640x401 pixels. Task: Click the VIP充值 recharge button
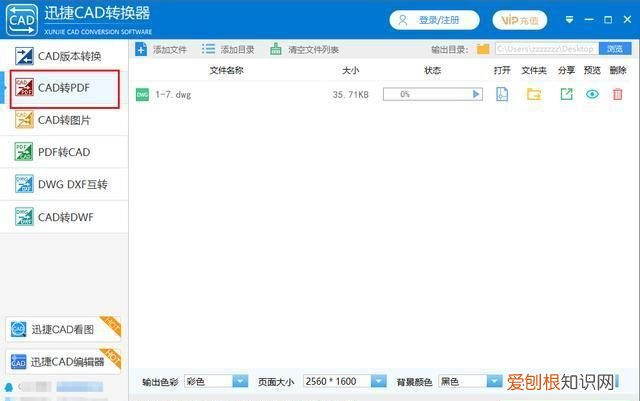click(520, 20)
